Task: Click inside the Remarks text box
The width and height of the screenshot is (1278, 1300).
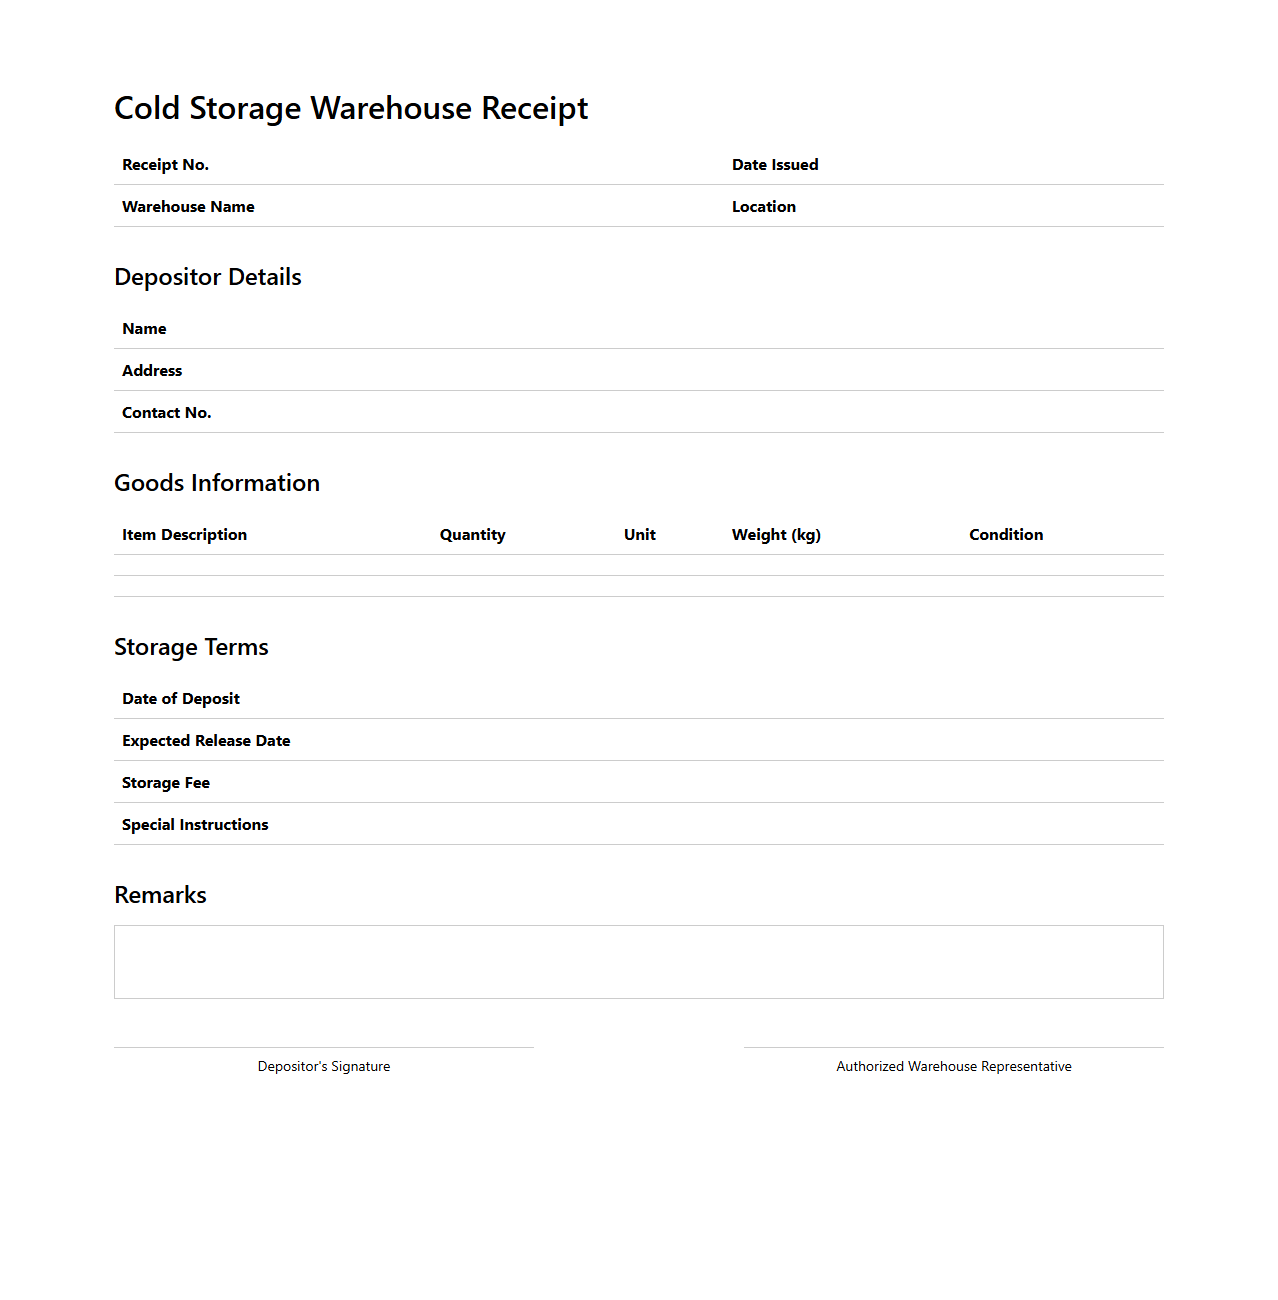Action: click(638, 961)
